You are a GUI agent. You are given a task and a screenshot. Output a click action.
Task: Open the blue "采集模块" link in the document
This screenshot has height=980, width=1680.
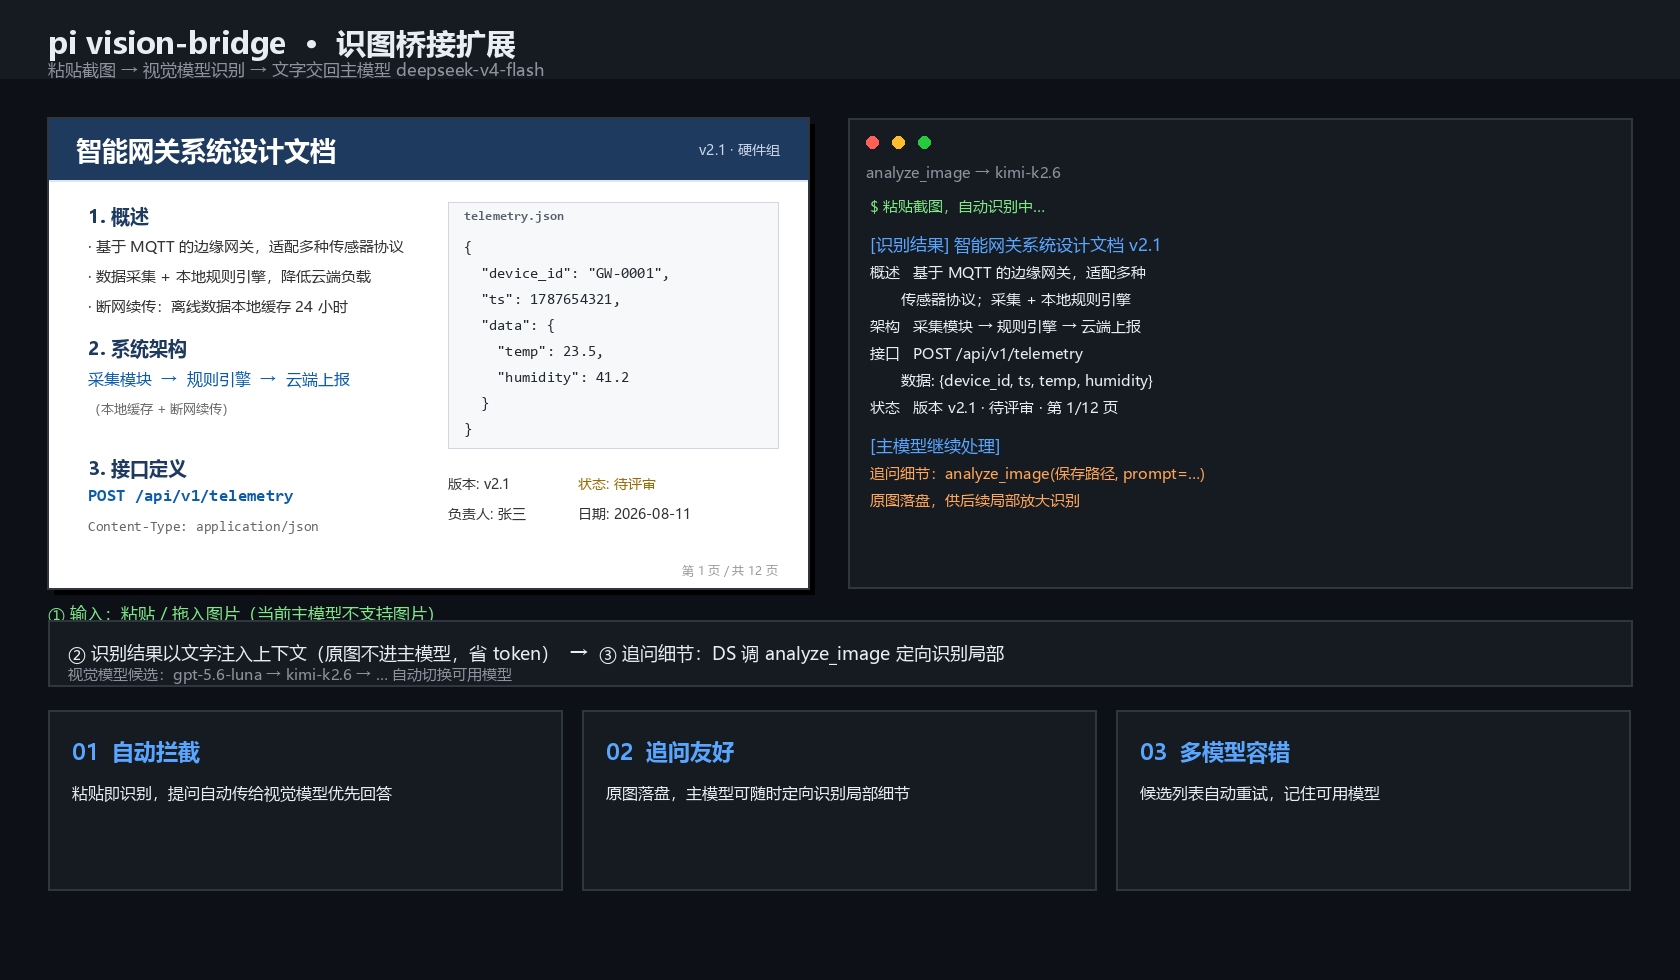point(120,380)
